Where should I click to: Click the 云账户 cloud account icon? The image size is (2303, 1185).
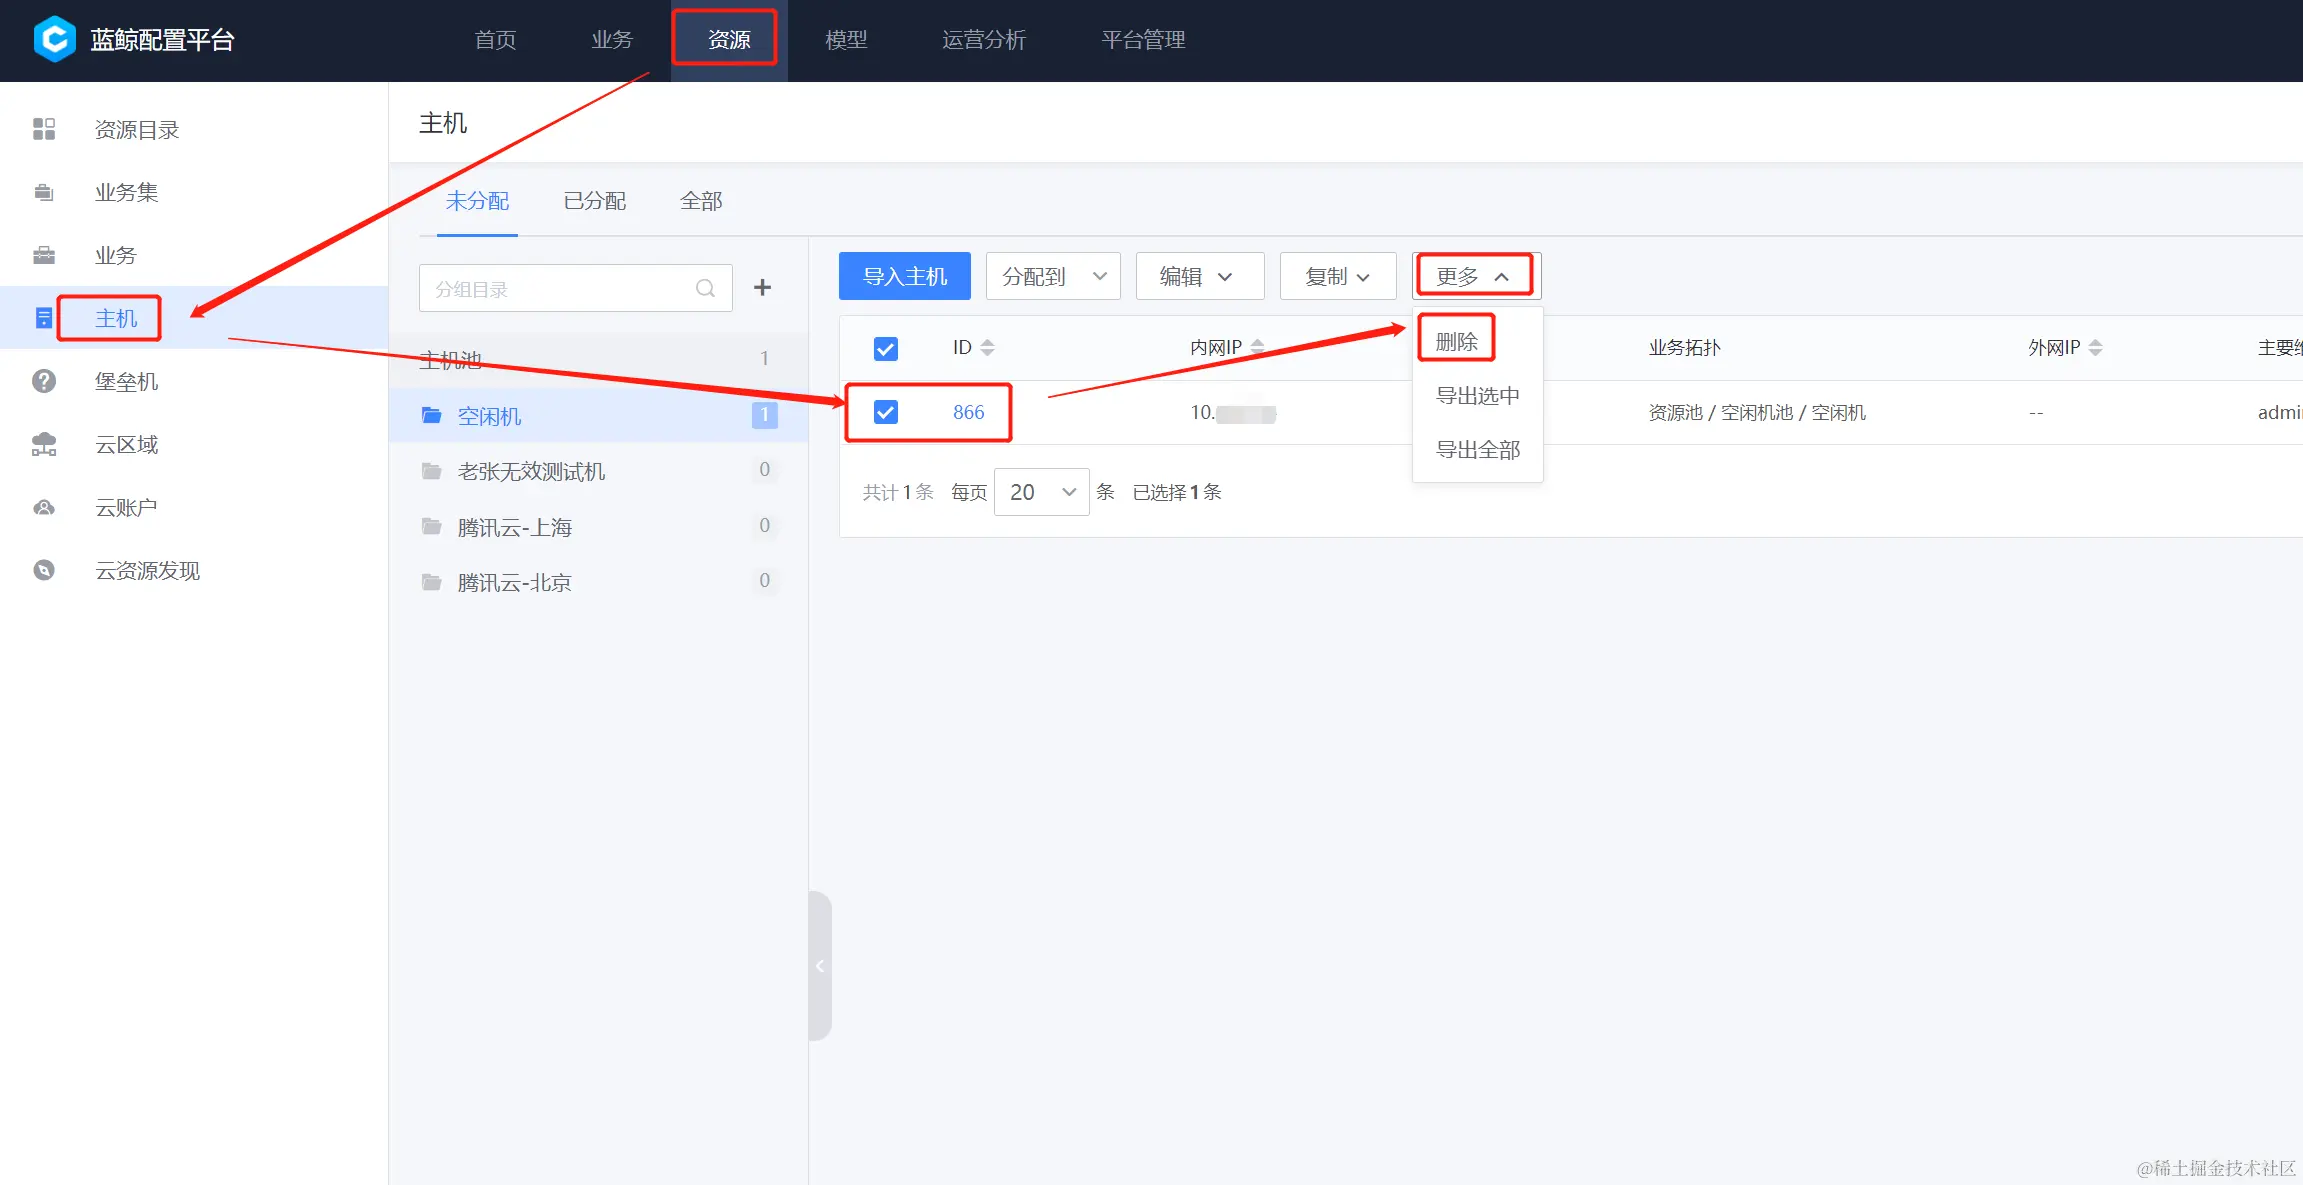pos(44,507)
